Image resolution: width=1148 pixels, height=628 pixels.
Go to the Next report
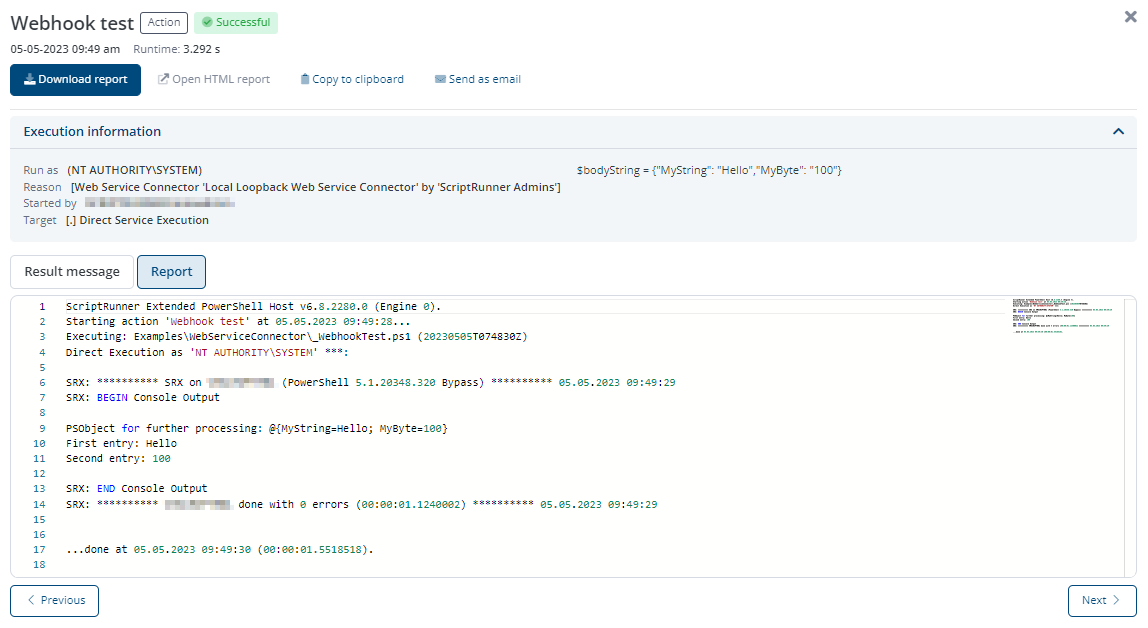pos(1101,601)
